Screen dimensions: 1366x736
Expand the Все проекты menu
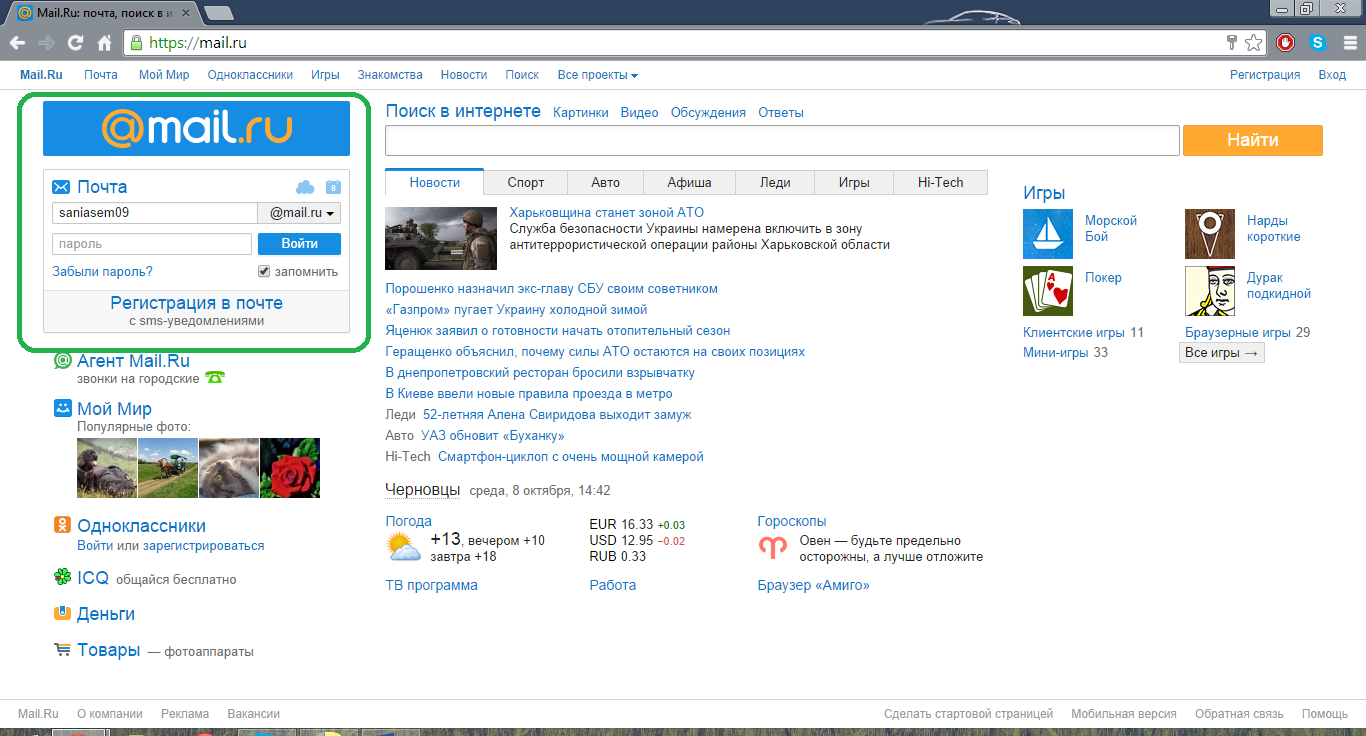(x=598, y=75)
